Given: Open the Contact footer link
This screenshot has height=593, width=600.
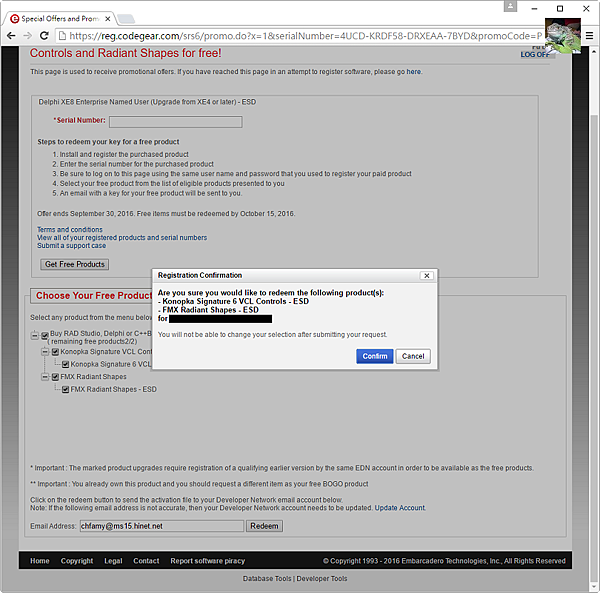Looking at the screenshot, I should click(146, 561).
